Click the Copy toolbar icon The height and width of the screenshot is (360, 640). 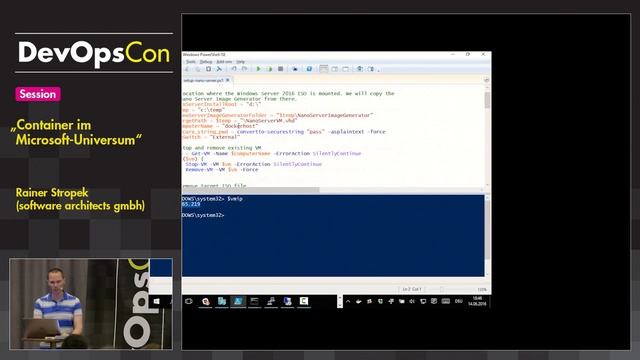point(198,69)
